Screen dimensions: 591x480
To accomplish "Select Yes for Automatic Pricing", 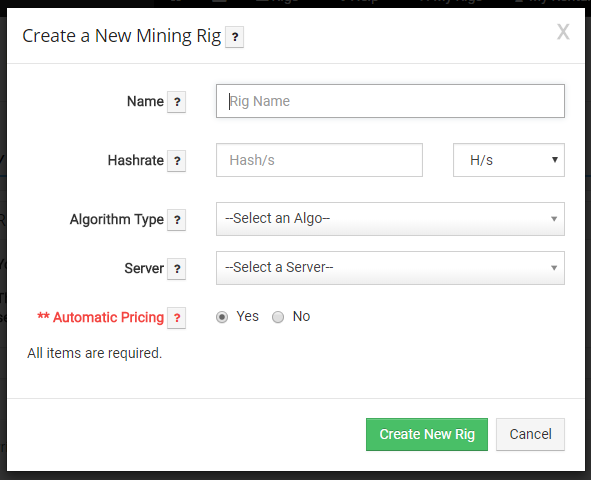I will click(222, 317).
